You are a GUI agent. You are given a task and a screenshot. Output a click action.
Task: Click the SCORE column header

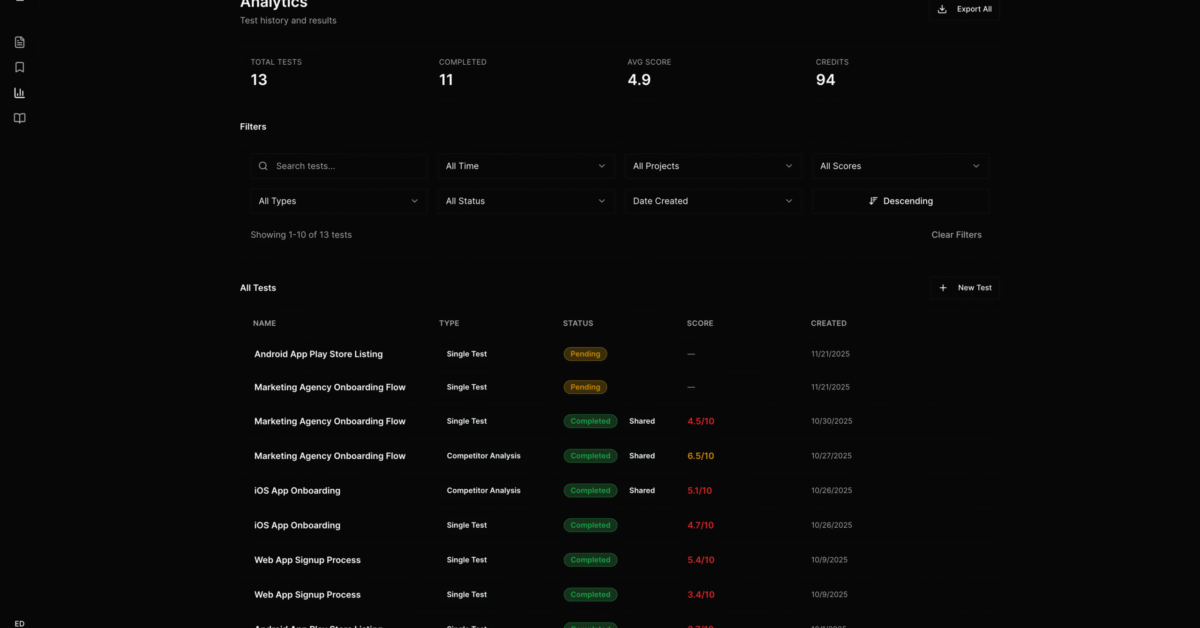(x=700, y=323)
